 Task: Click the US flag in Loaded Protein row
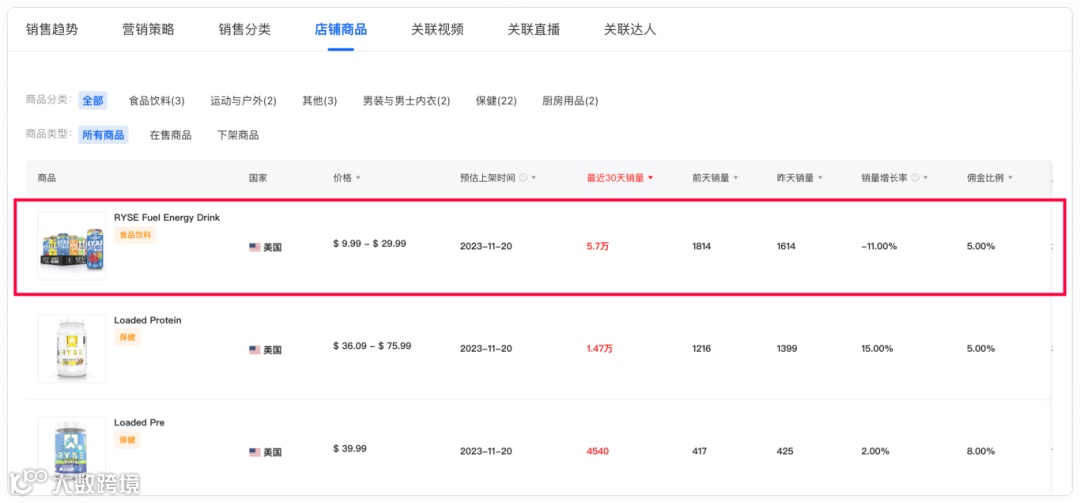[255, 349]
